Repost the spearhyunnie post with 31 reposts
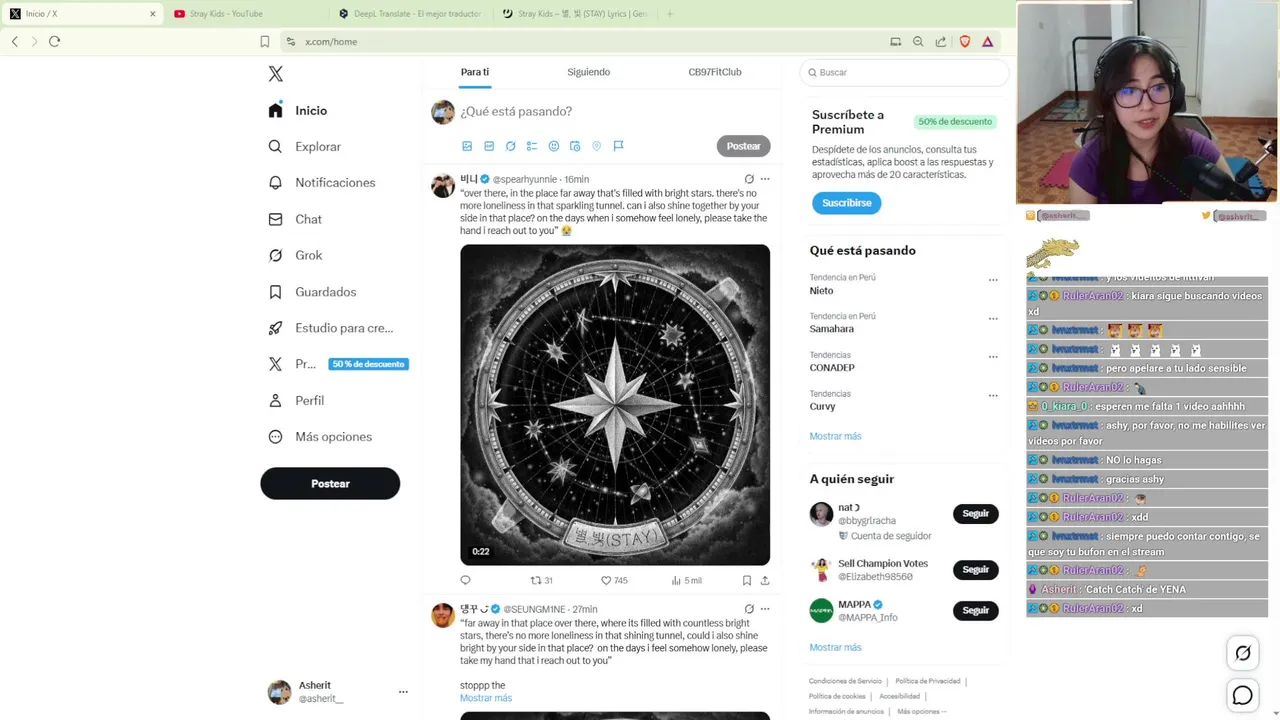 536,580
